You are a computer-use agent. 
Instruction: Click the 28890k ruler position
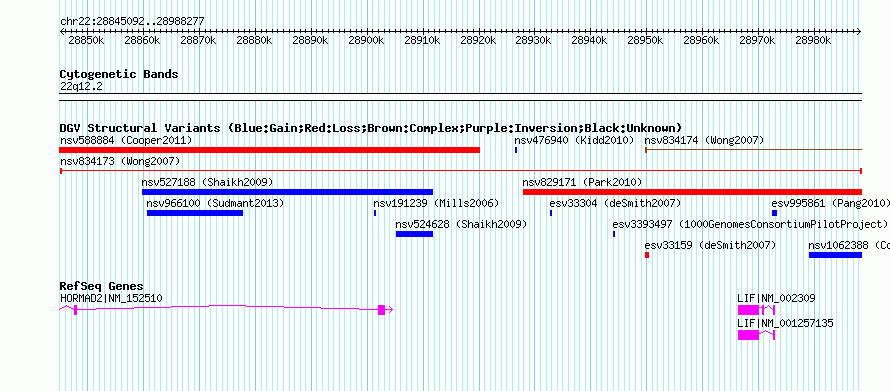coord(310,40)
